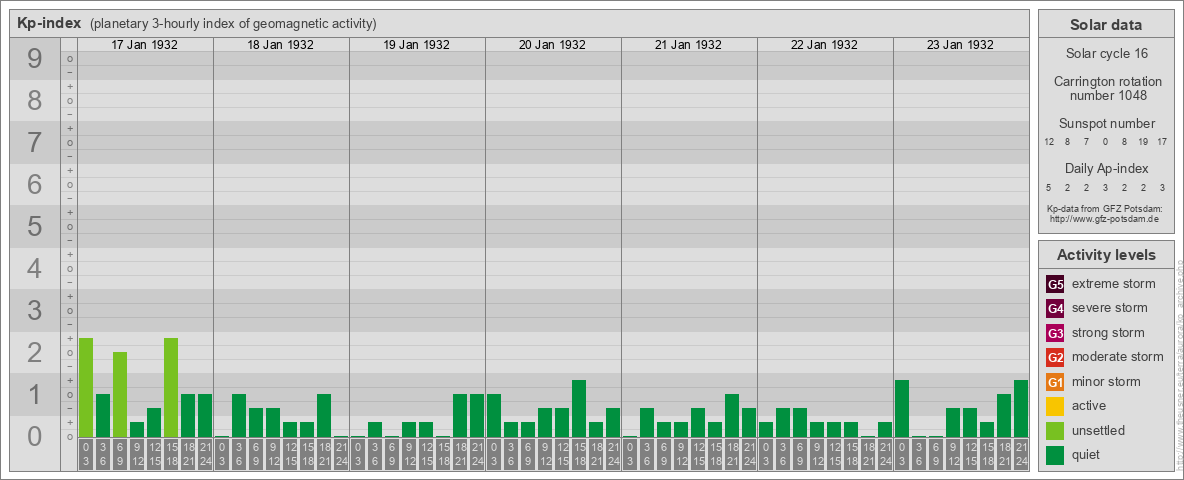The height and width of the screenshot is (480, 1184).
Task: Click the 23 Jan 0-3h green bar
Action: [902, 409]
